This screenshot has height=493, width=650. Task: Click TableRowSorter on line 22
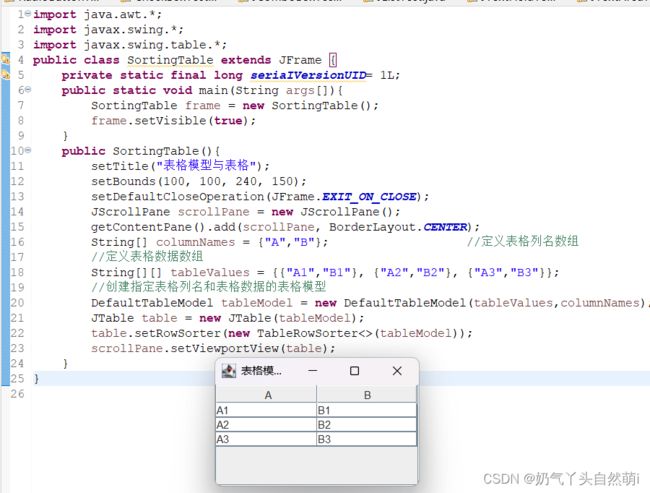[x=311, y=333]
